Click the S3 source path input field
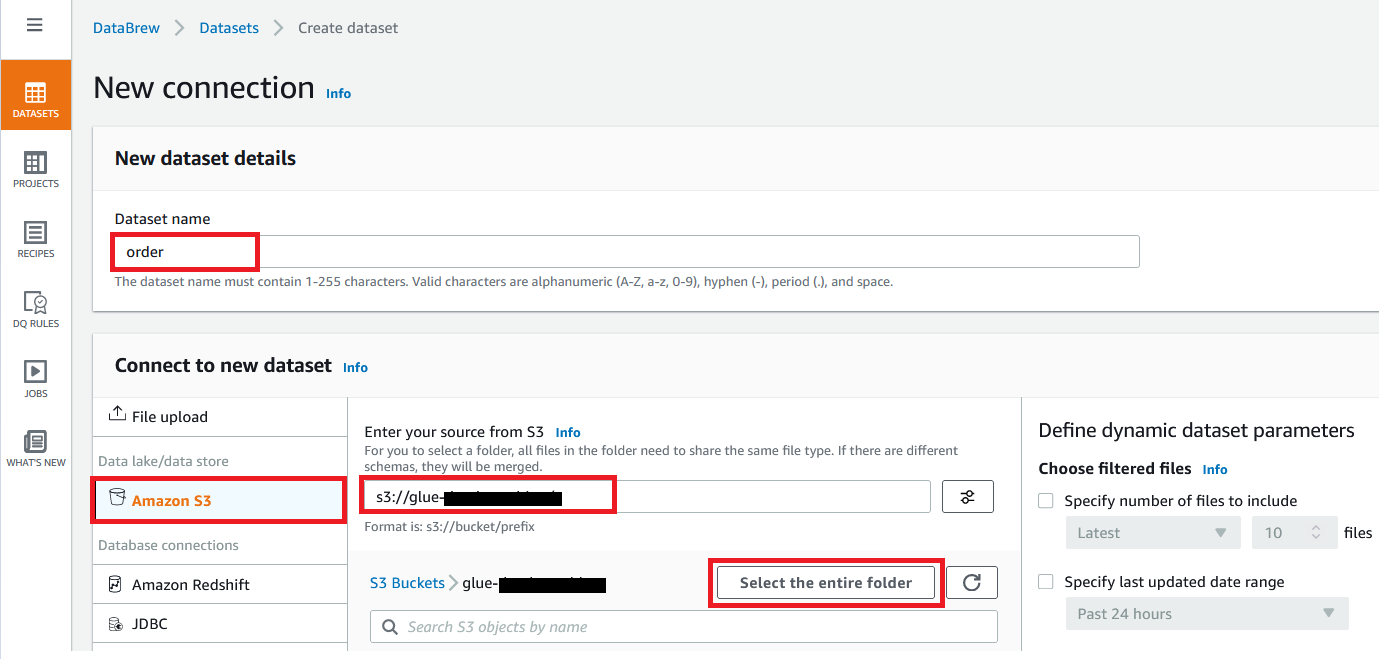 click(x=647, y=496)
